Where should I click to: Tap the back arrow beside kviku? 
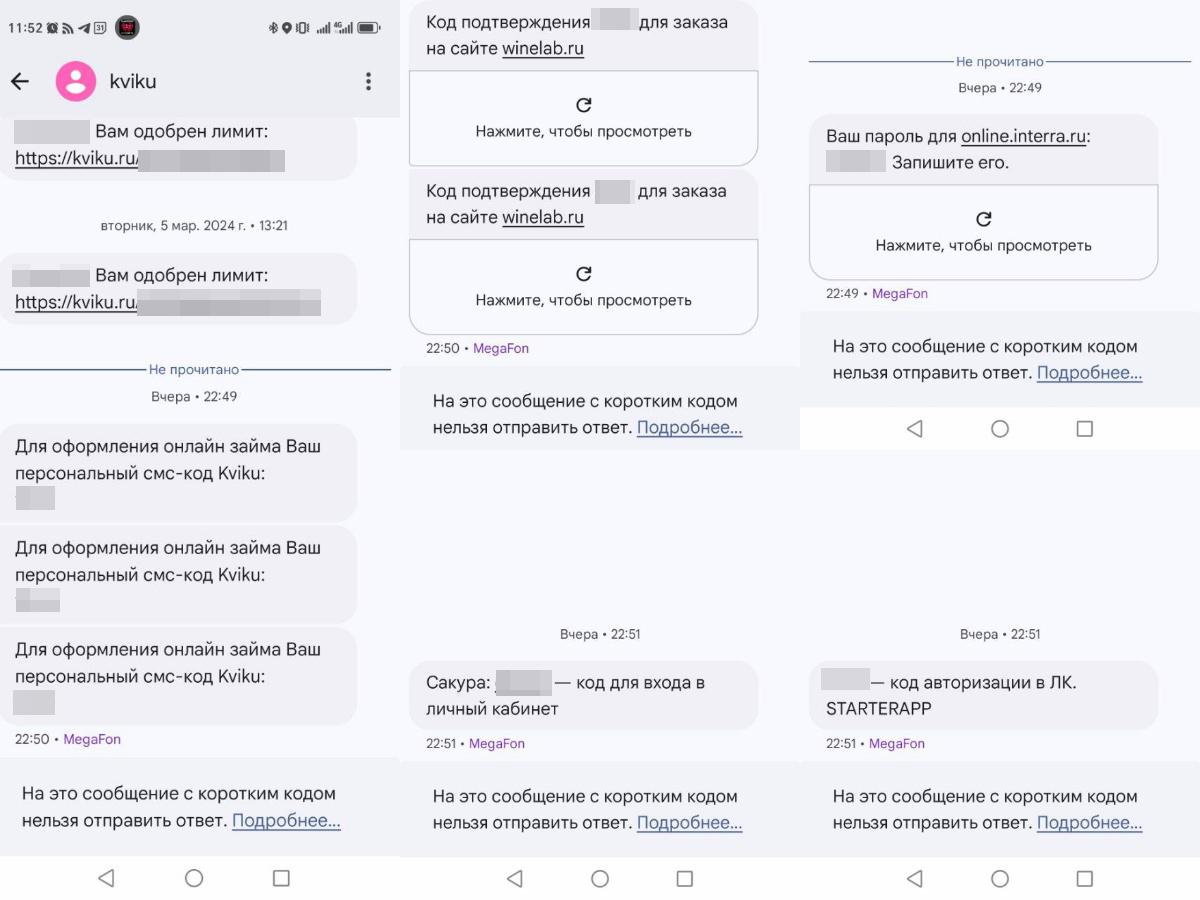point(20,82)
